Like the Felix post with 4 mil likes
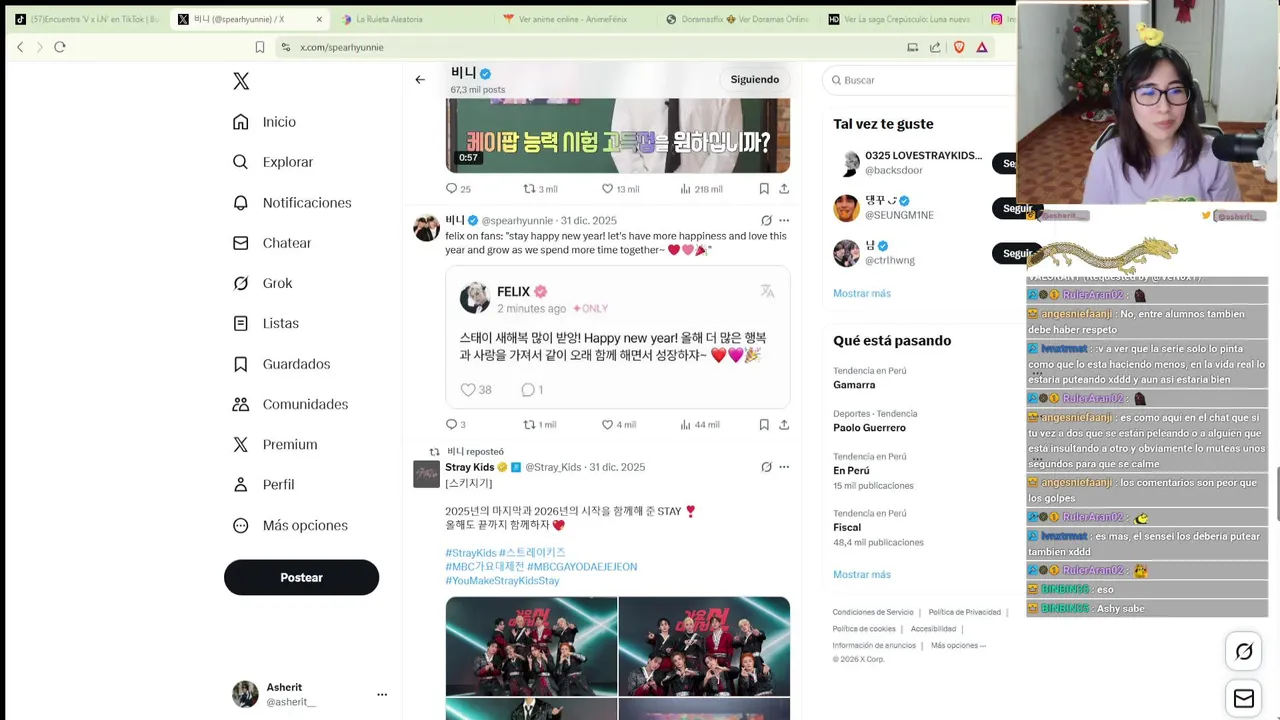The image size is (1280, 720). 619,424
